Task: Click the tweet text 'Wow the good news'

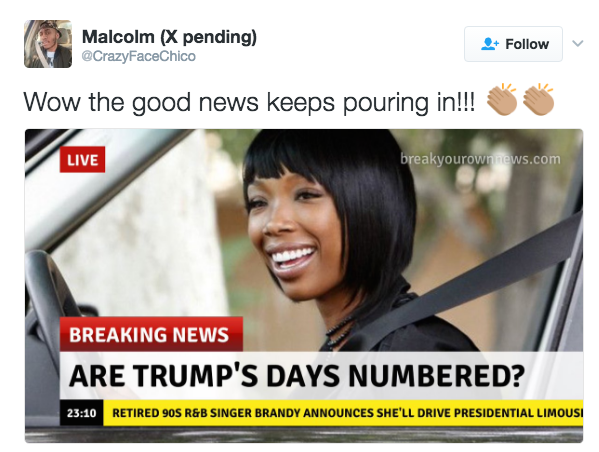Action: point(141,102)
